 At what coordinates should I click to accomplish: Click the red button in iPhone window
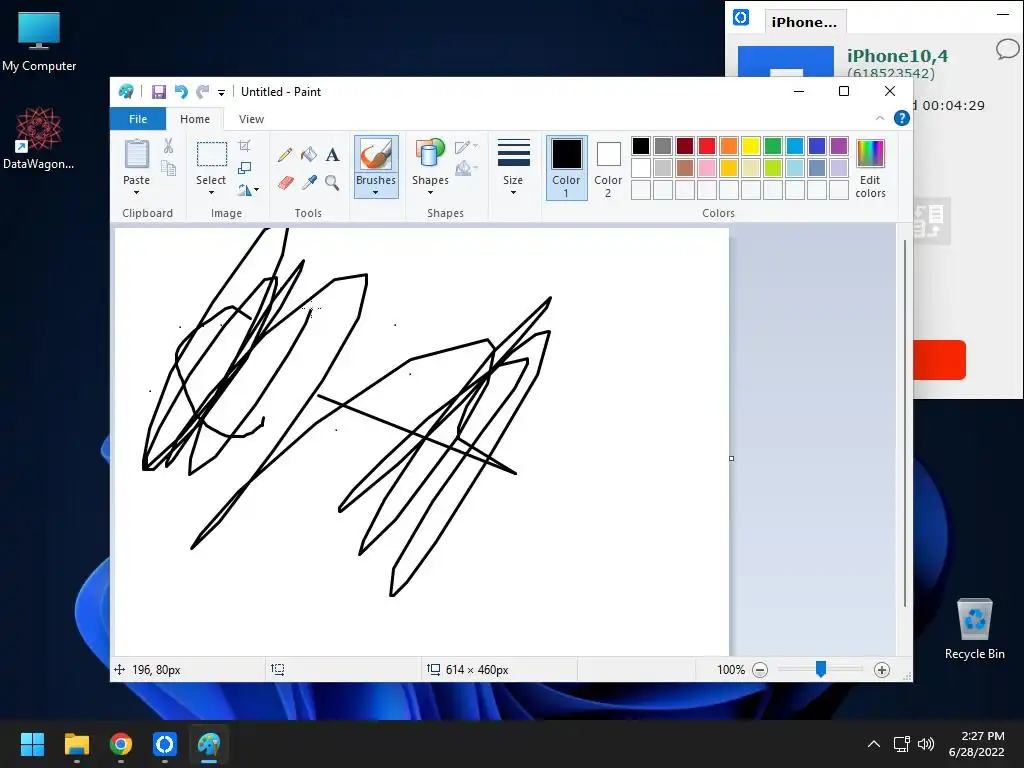[x=939, y=360]
